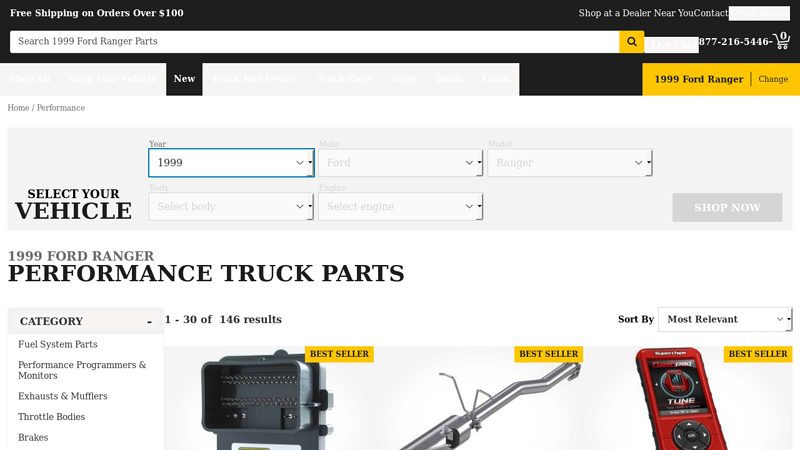Click Shop at a Dealer Near You

pyautogui.click(x=636, y=13)
